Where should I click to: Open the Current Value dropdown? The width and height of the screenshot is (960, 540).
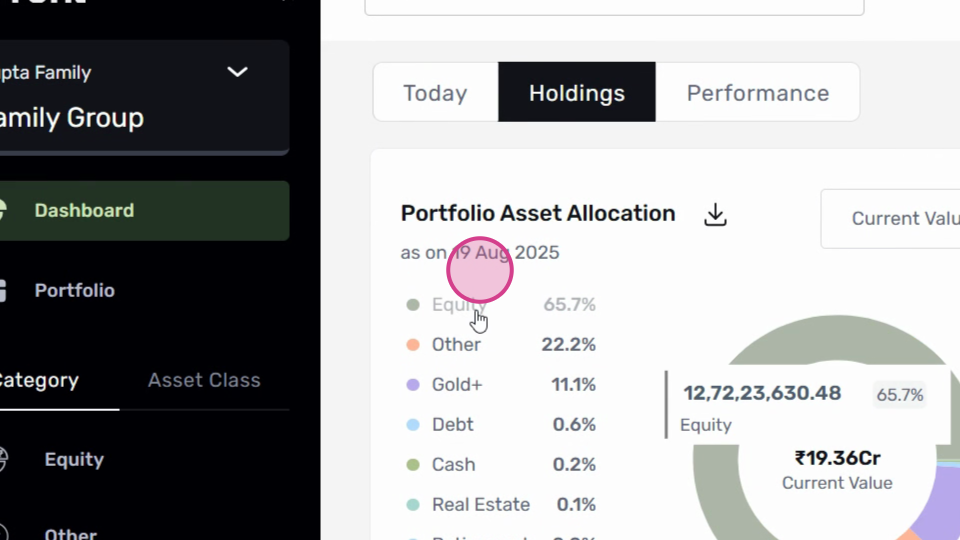coord(891,219)
